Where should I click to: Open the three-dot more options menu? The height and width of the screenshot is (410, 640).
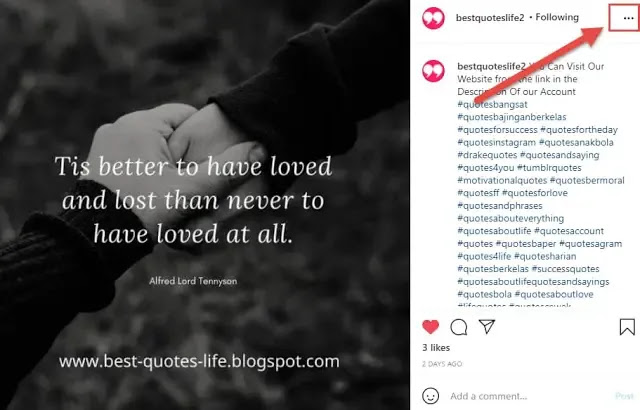(628, 18)
